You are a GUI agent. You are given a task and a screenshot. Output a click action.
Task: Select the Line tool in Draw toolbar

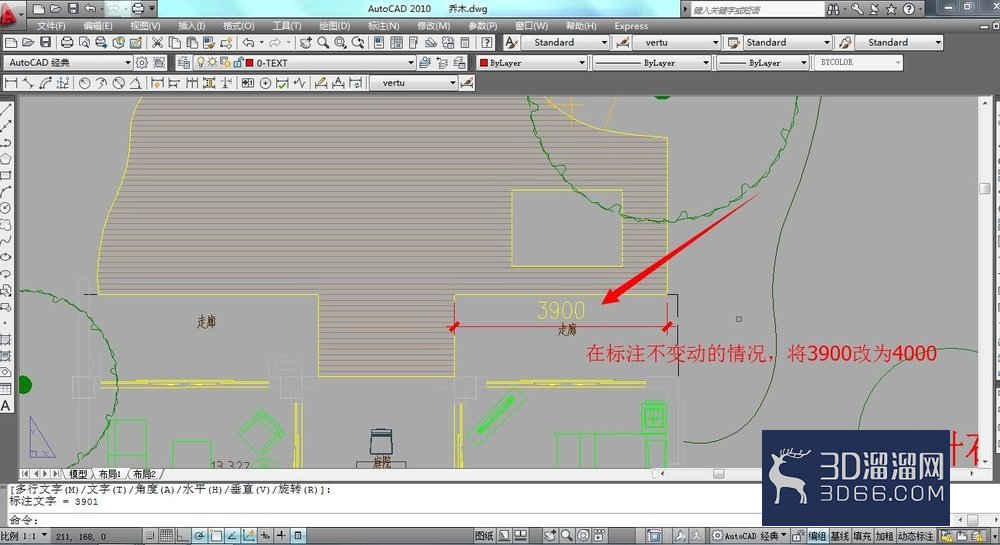[x=6, y=110]
